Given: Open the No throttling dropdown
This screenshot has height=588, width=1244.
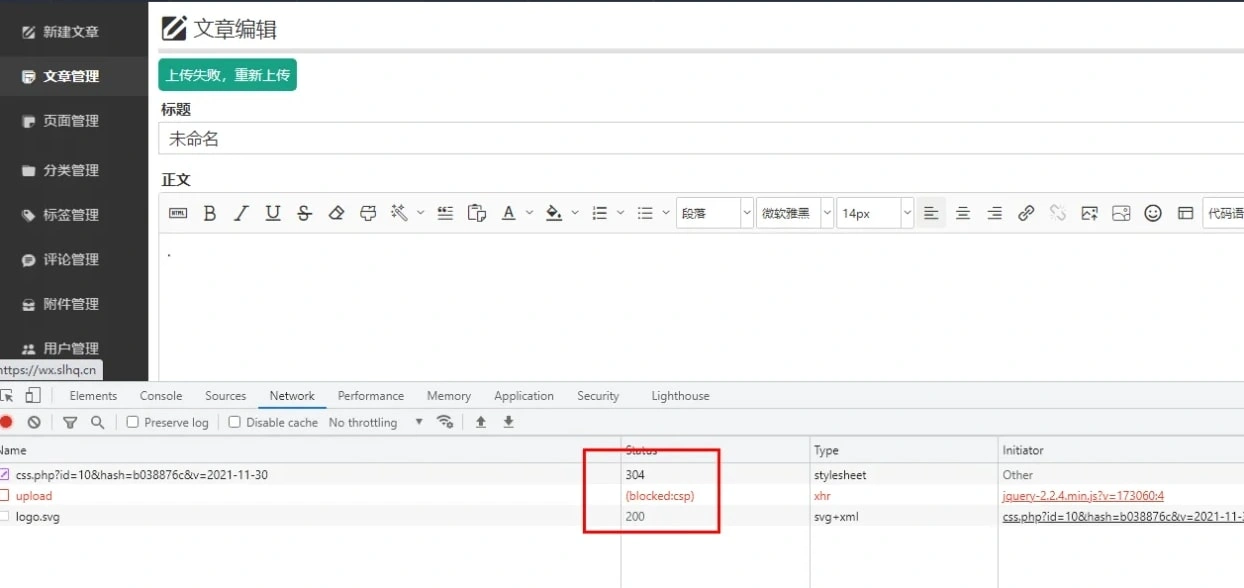Looking at the screenshot, I should pyautogui.click(x=376, y=423).
